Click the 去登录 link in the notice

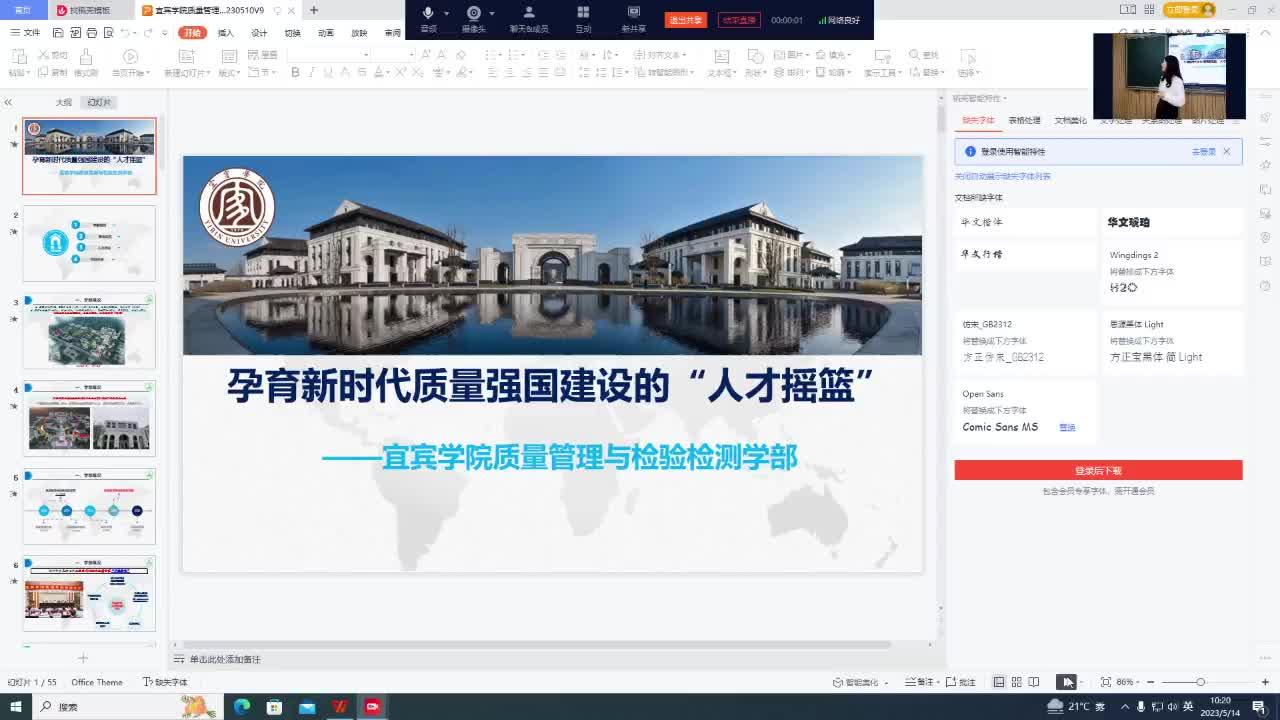[x=1203, y=152]
